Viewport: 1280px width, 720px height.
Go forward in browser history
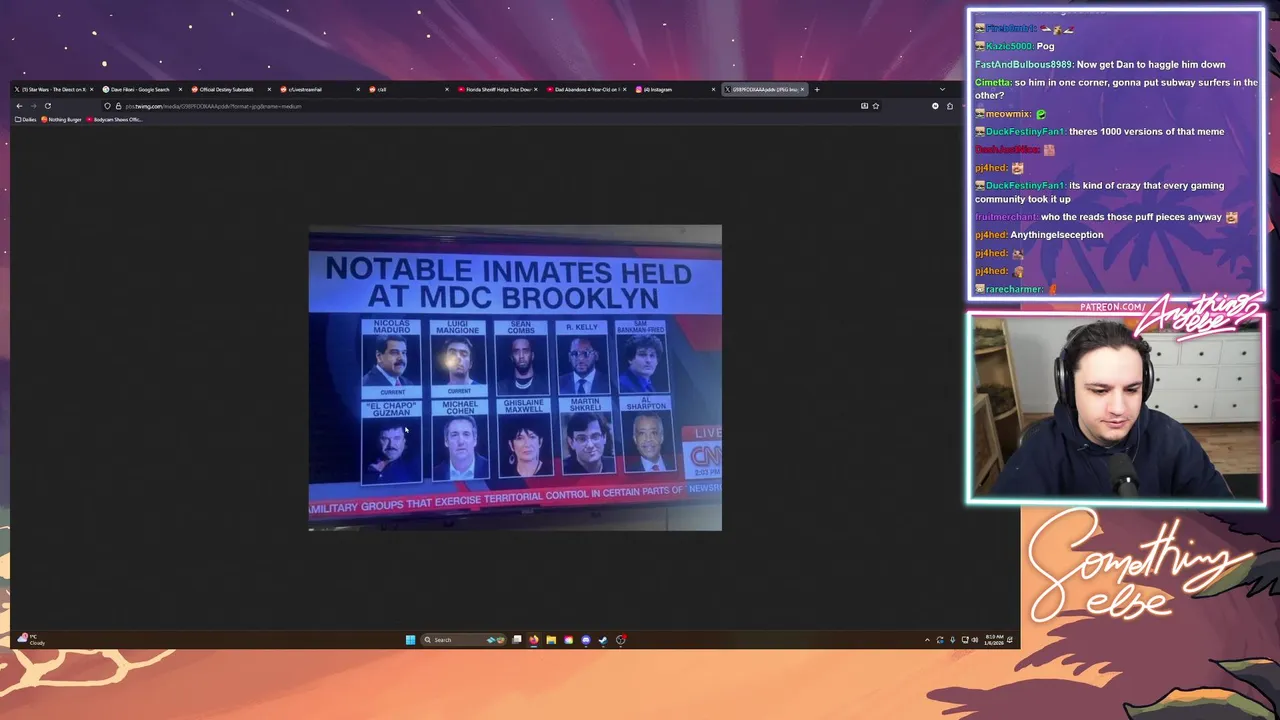33,106
